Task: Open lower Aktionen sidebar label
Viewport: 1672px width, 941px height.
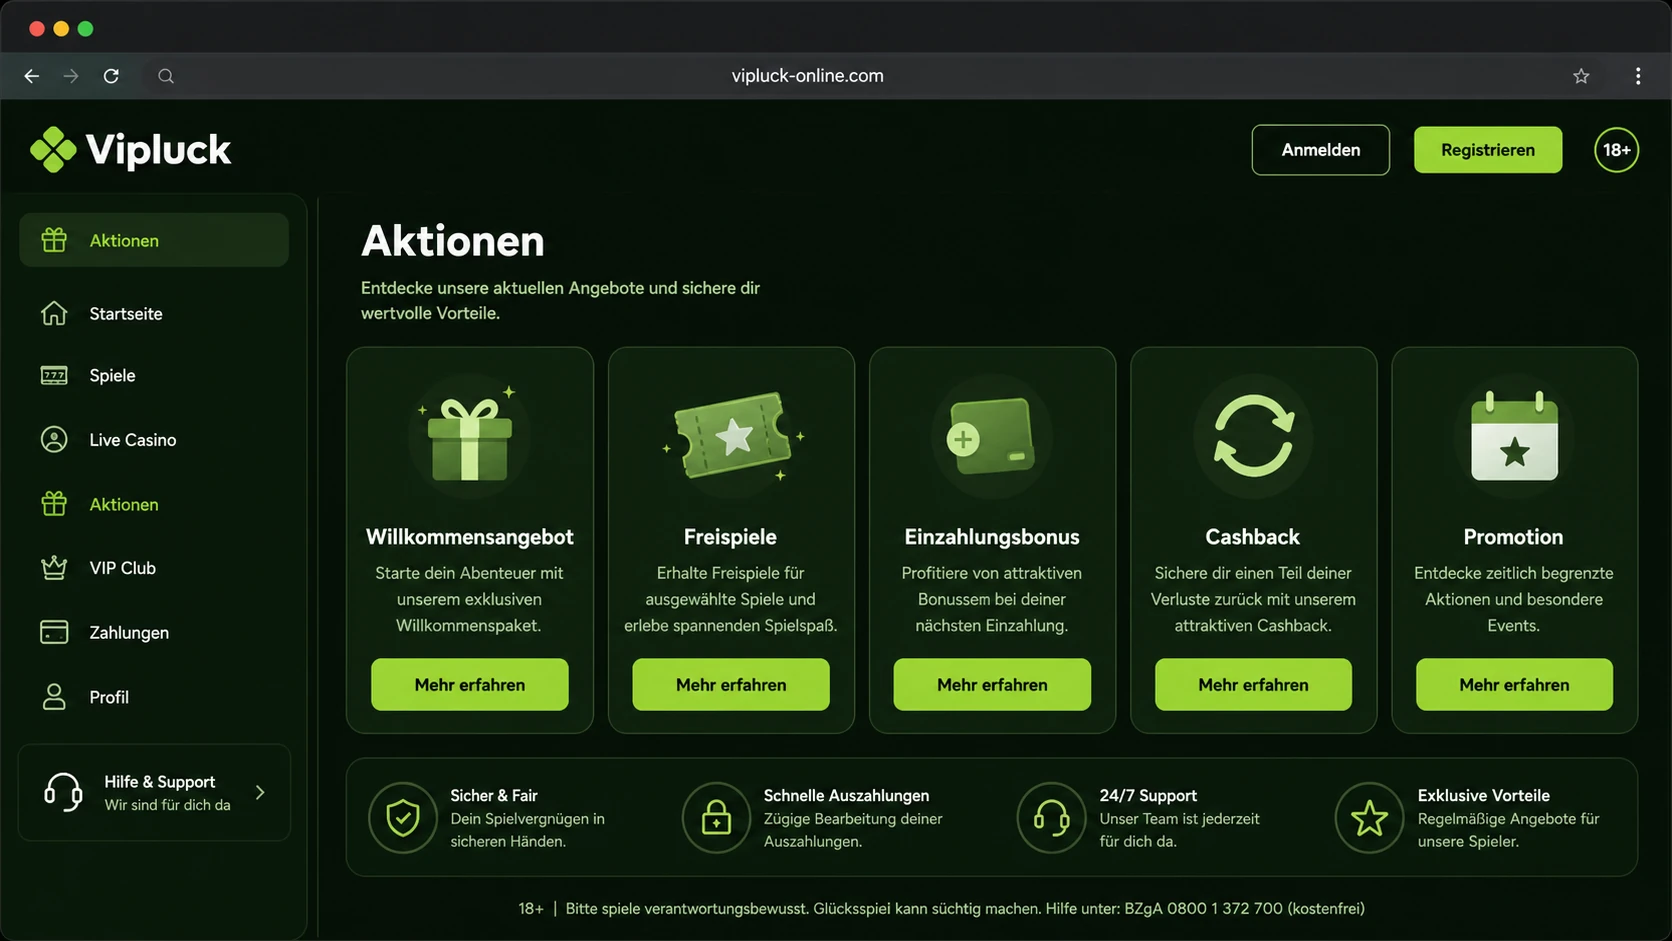Action: pos(124,504)
